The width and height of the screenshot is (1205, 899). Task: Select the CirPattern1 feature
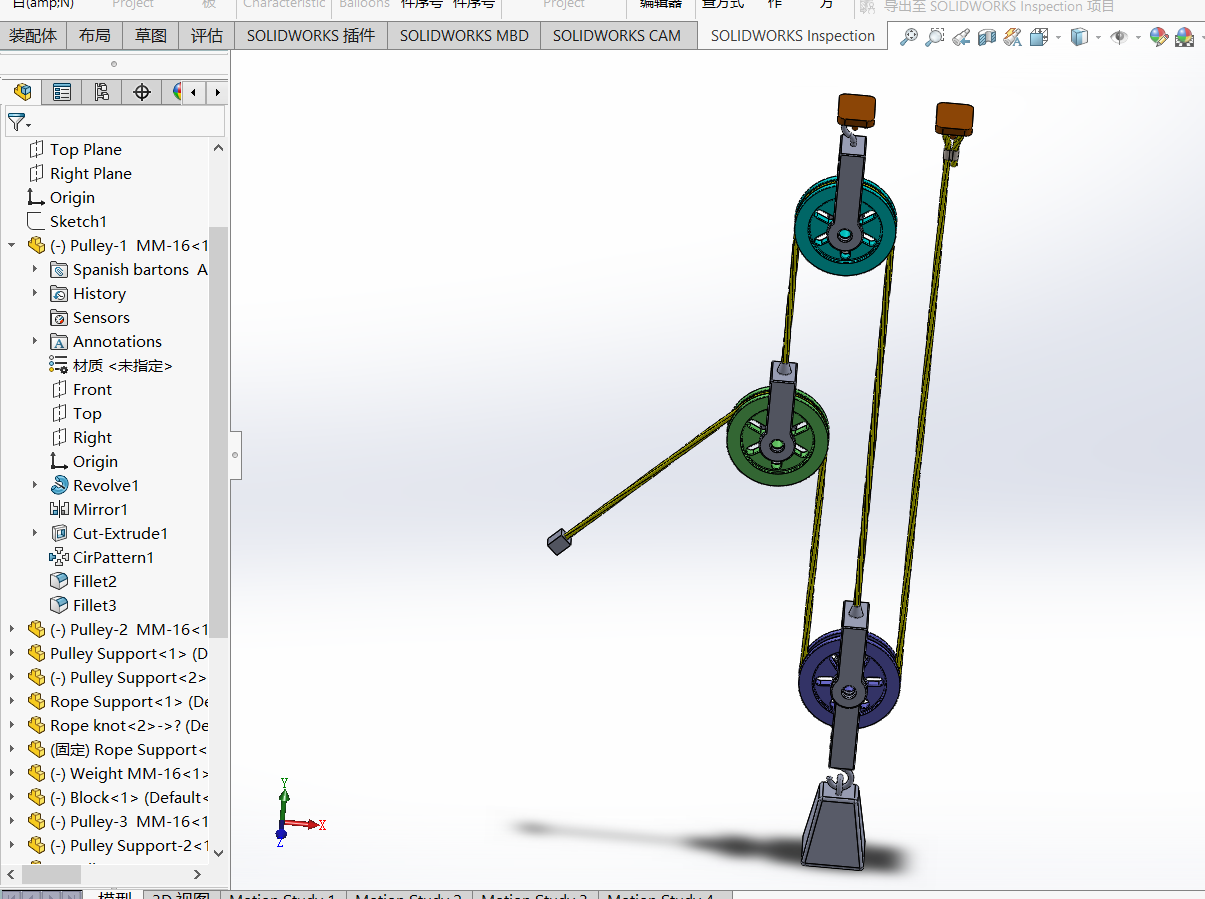113,557
